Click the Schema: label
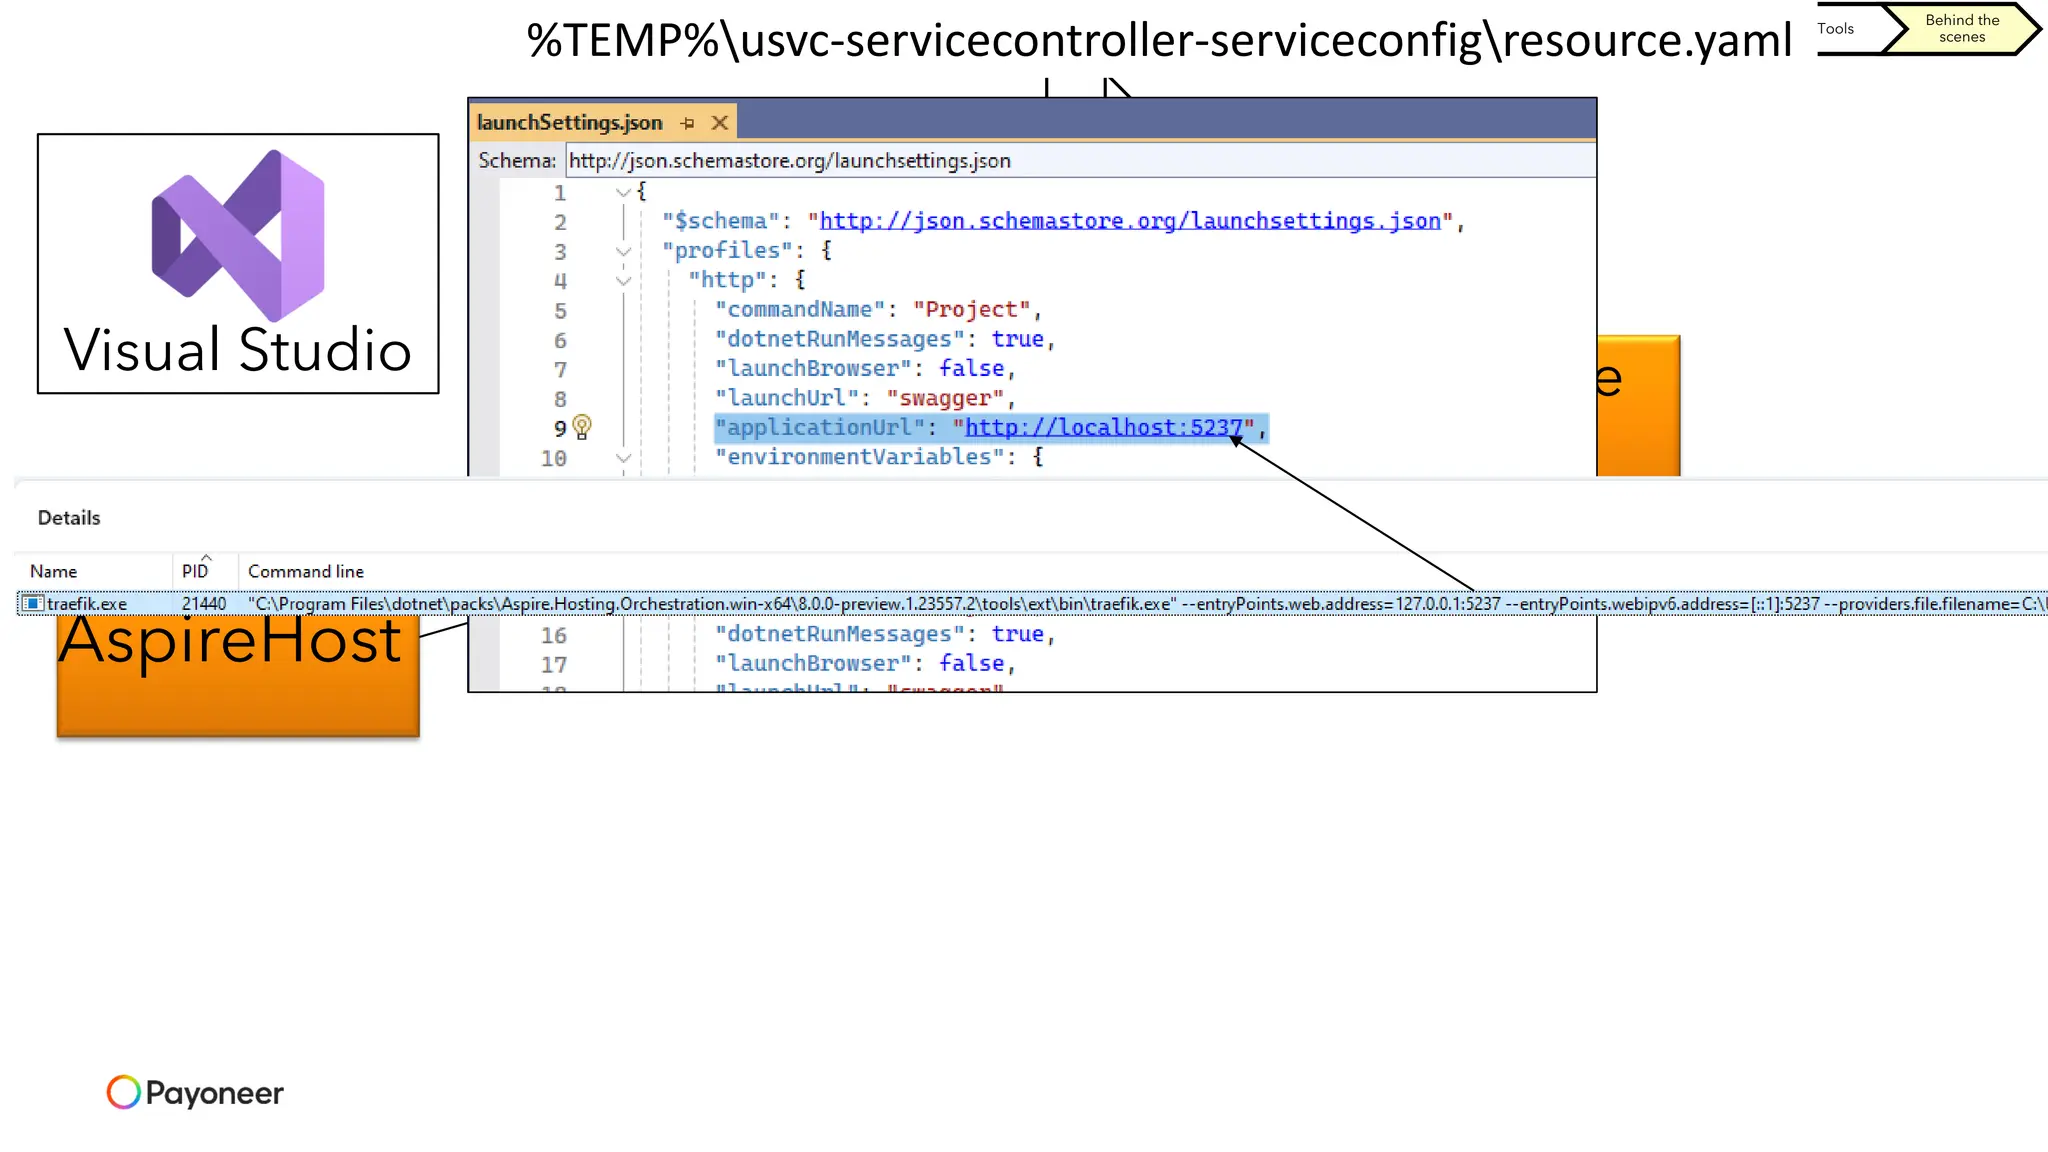Viewport: 2048px width, 1152px height. tap(517, 161)
